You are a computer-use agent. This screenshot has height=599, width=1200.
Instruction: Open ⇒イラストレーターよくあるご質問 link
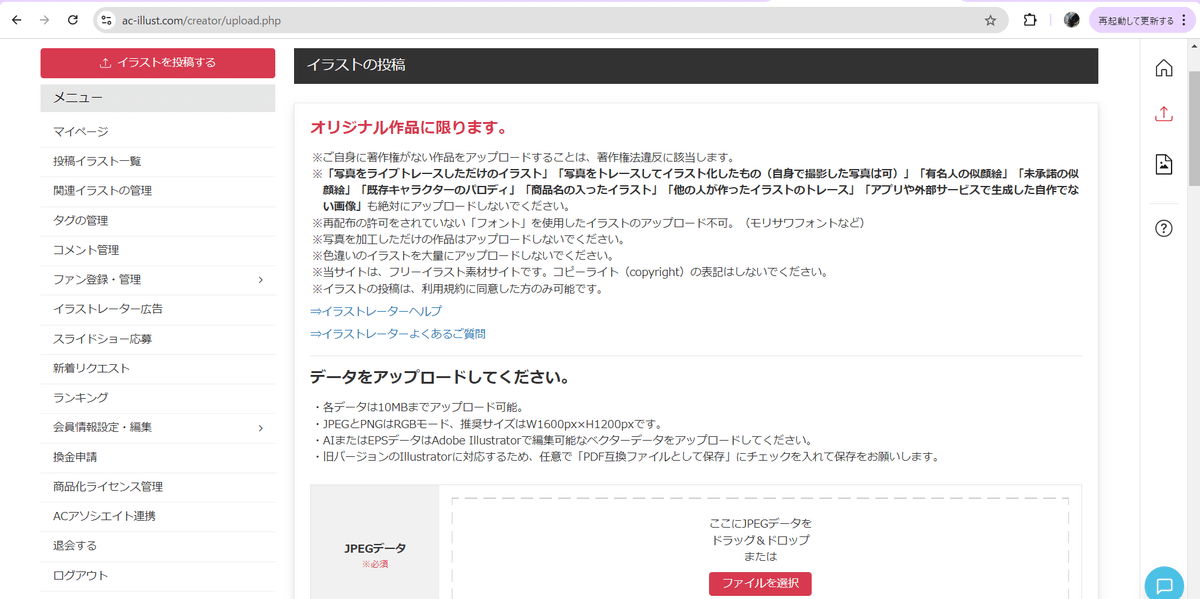click(398, 334)
